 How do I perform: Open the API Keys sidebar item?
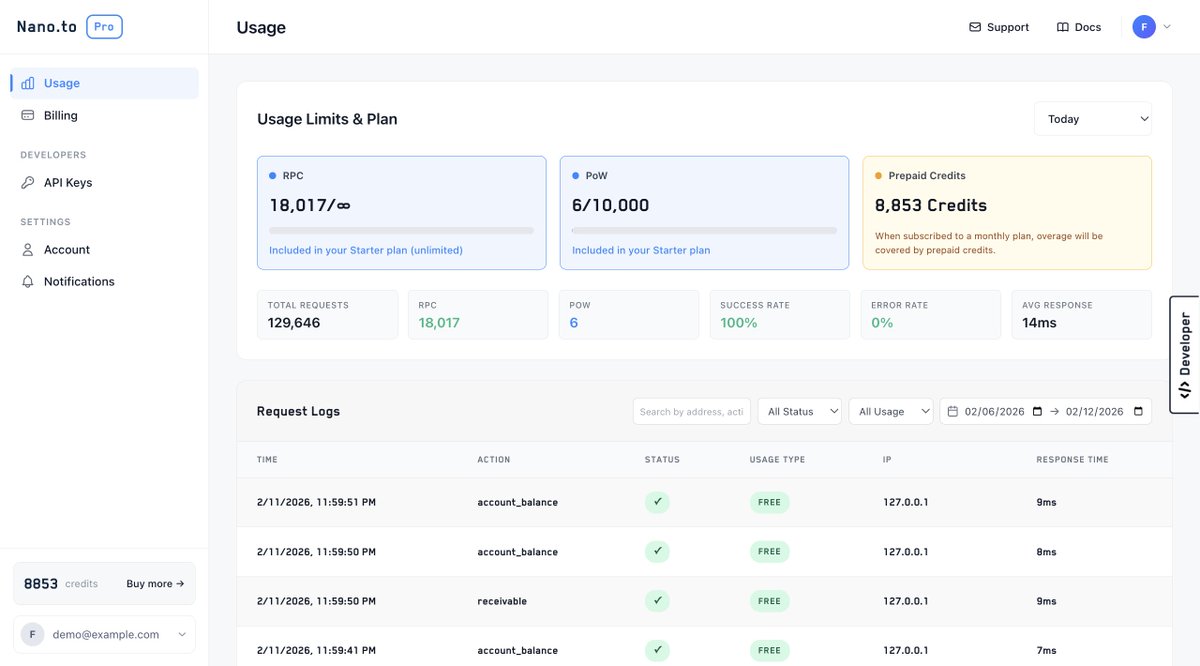point(104,182)
